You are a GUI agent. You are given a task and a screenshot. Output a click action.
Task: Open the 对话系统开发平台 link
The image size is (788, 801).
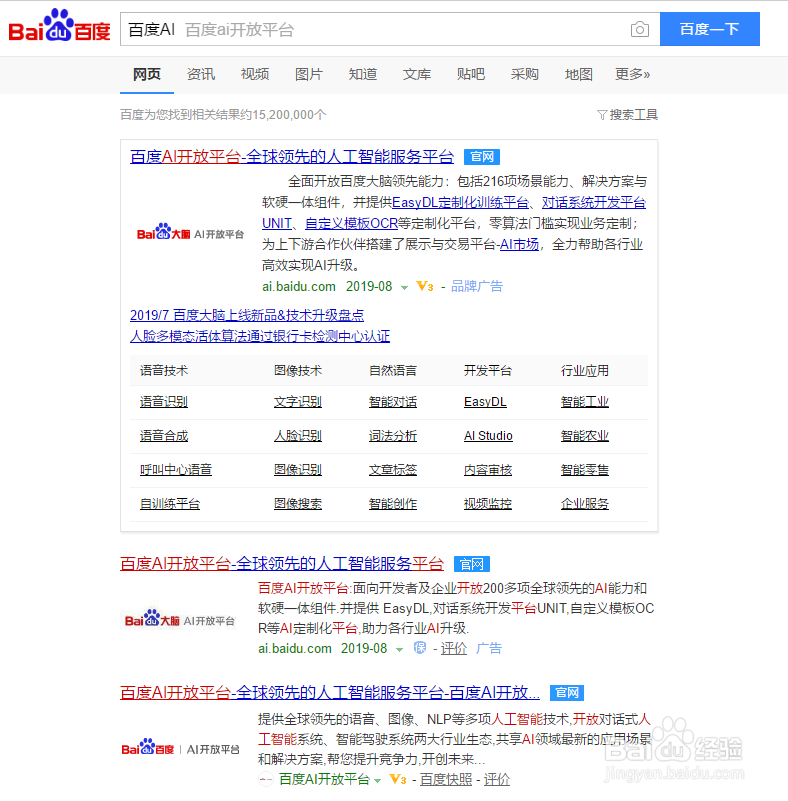point(593,203)
